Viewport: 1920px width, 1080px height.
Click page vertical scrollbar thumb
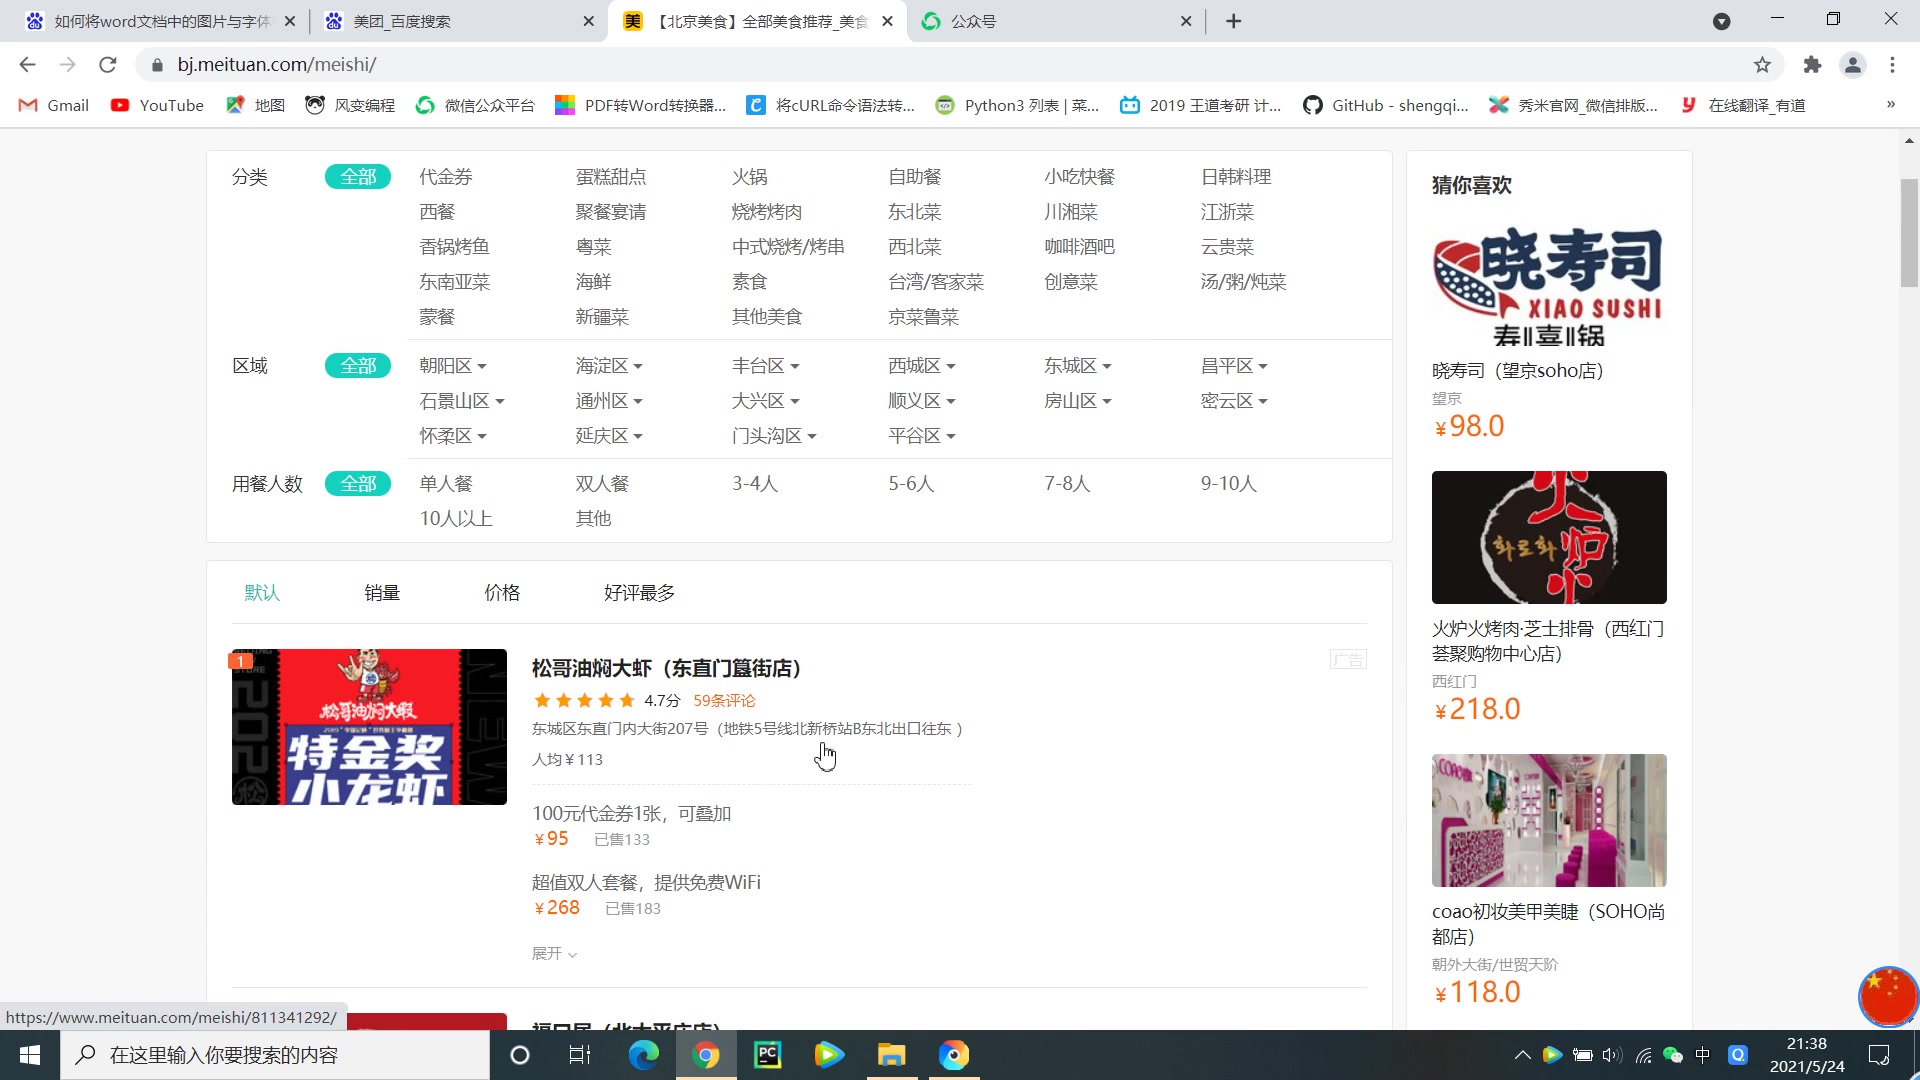1909,232
